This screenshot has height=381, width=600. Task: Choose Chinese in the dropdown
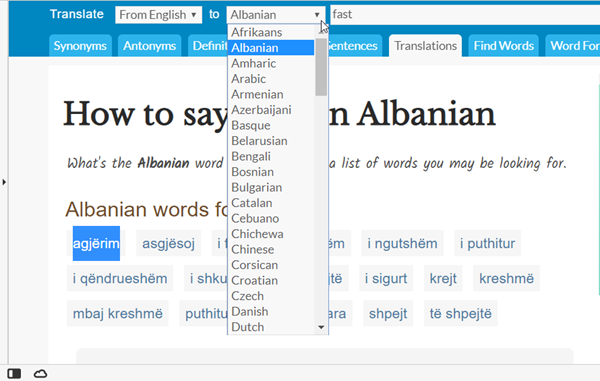tap(271, 249)
